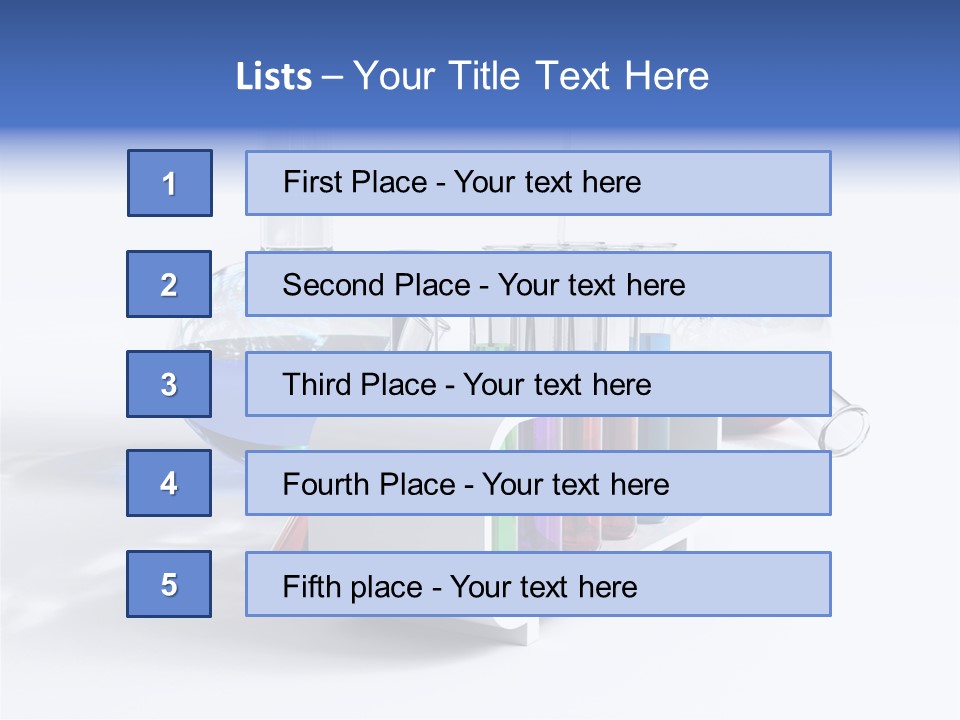Click into the 'Third Place' text bar
The image size is (960, 720).
[538, 384]
